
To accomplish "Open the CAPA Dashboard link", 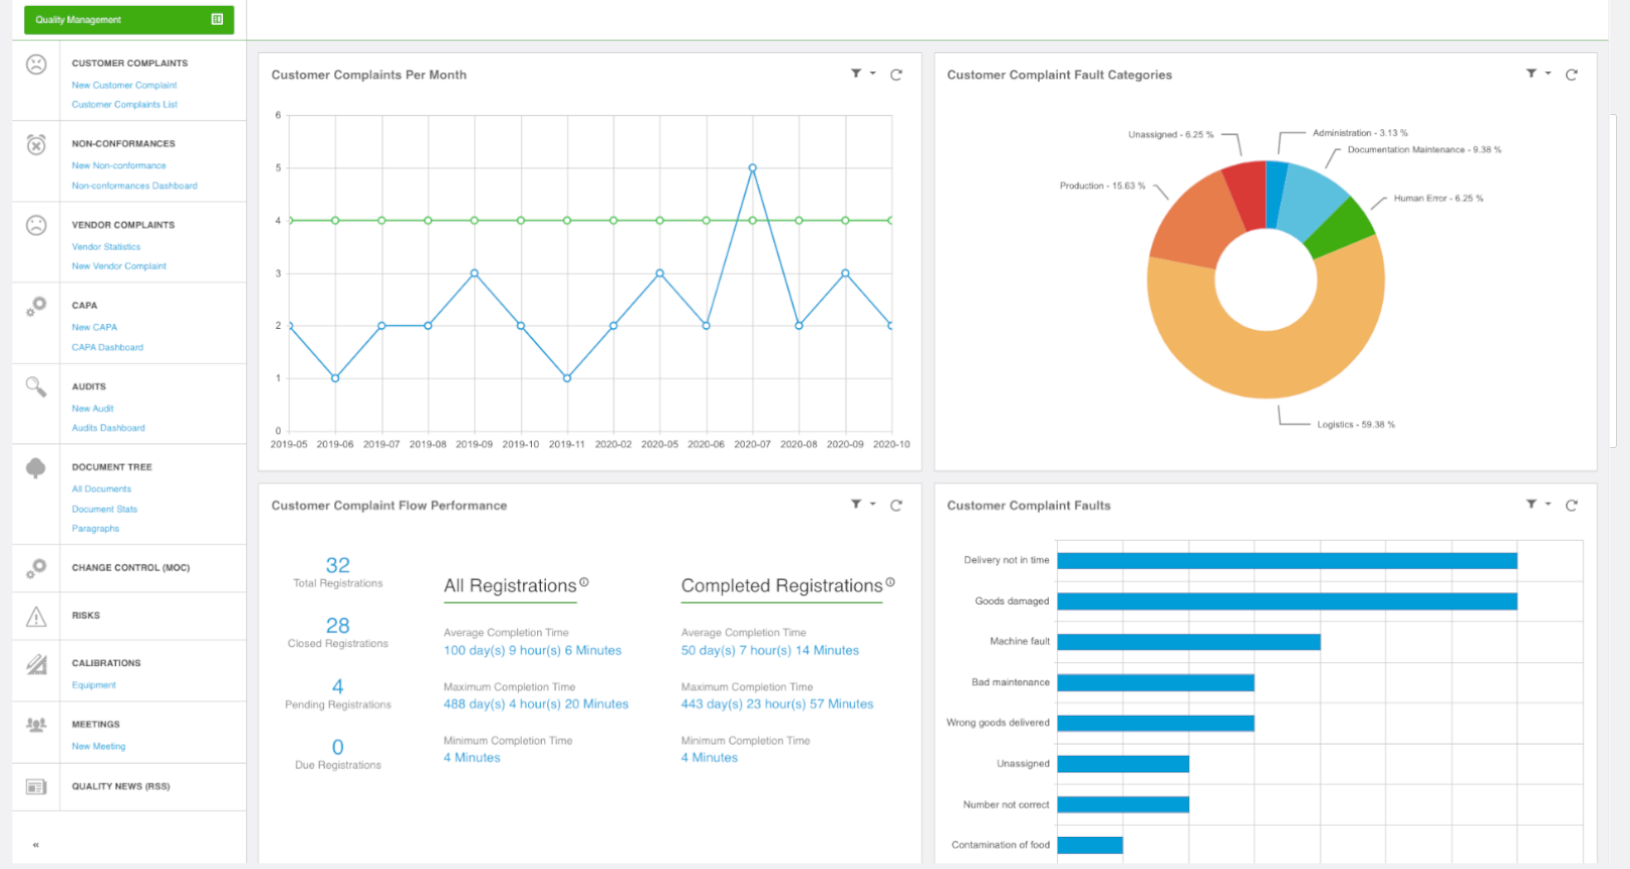I will pyautogui.click(x=107, y=347).
